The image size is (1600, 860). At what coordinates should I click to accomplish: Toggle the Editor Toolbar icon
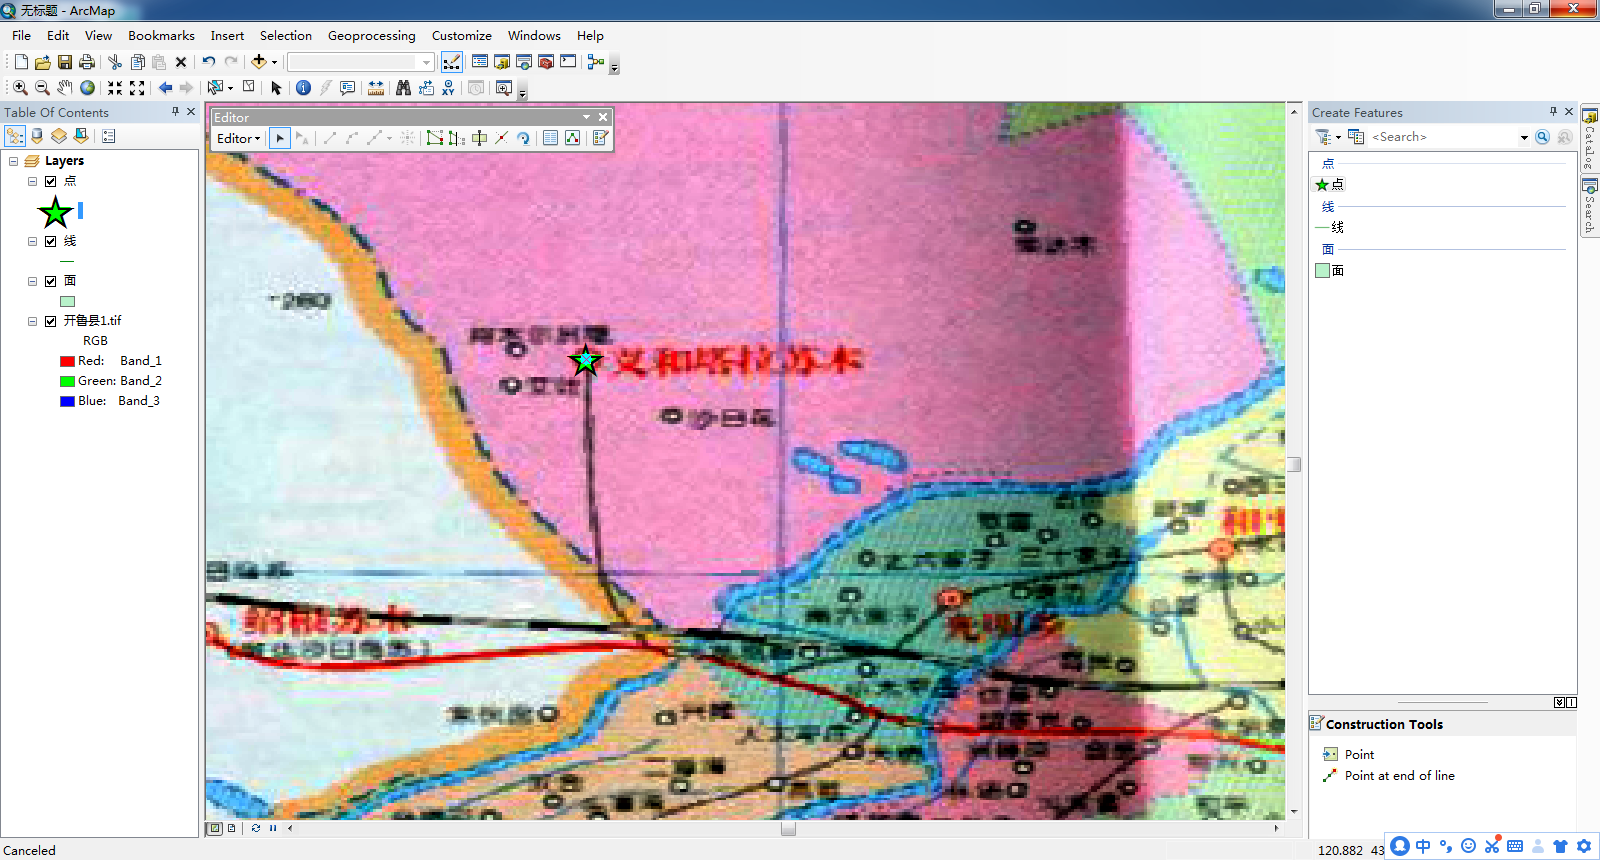pos(452,62)
